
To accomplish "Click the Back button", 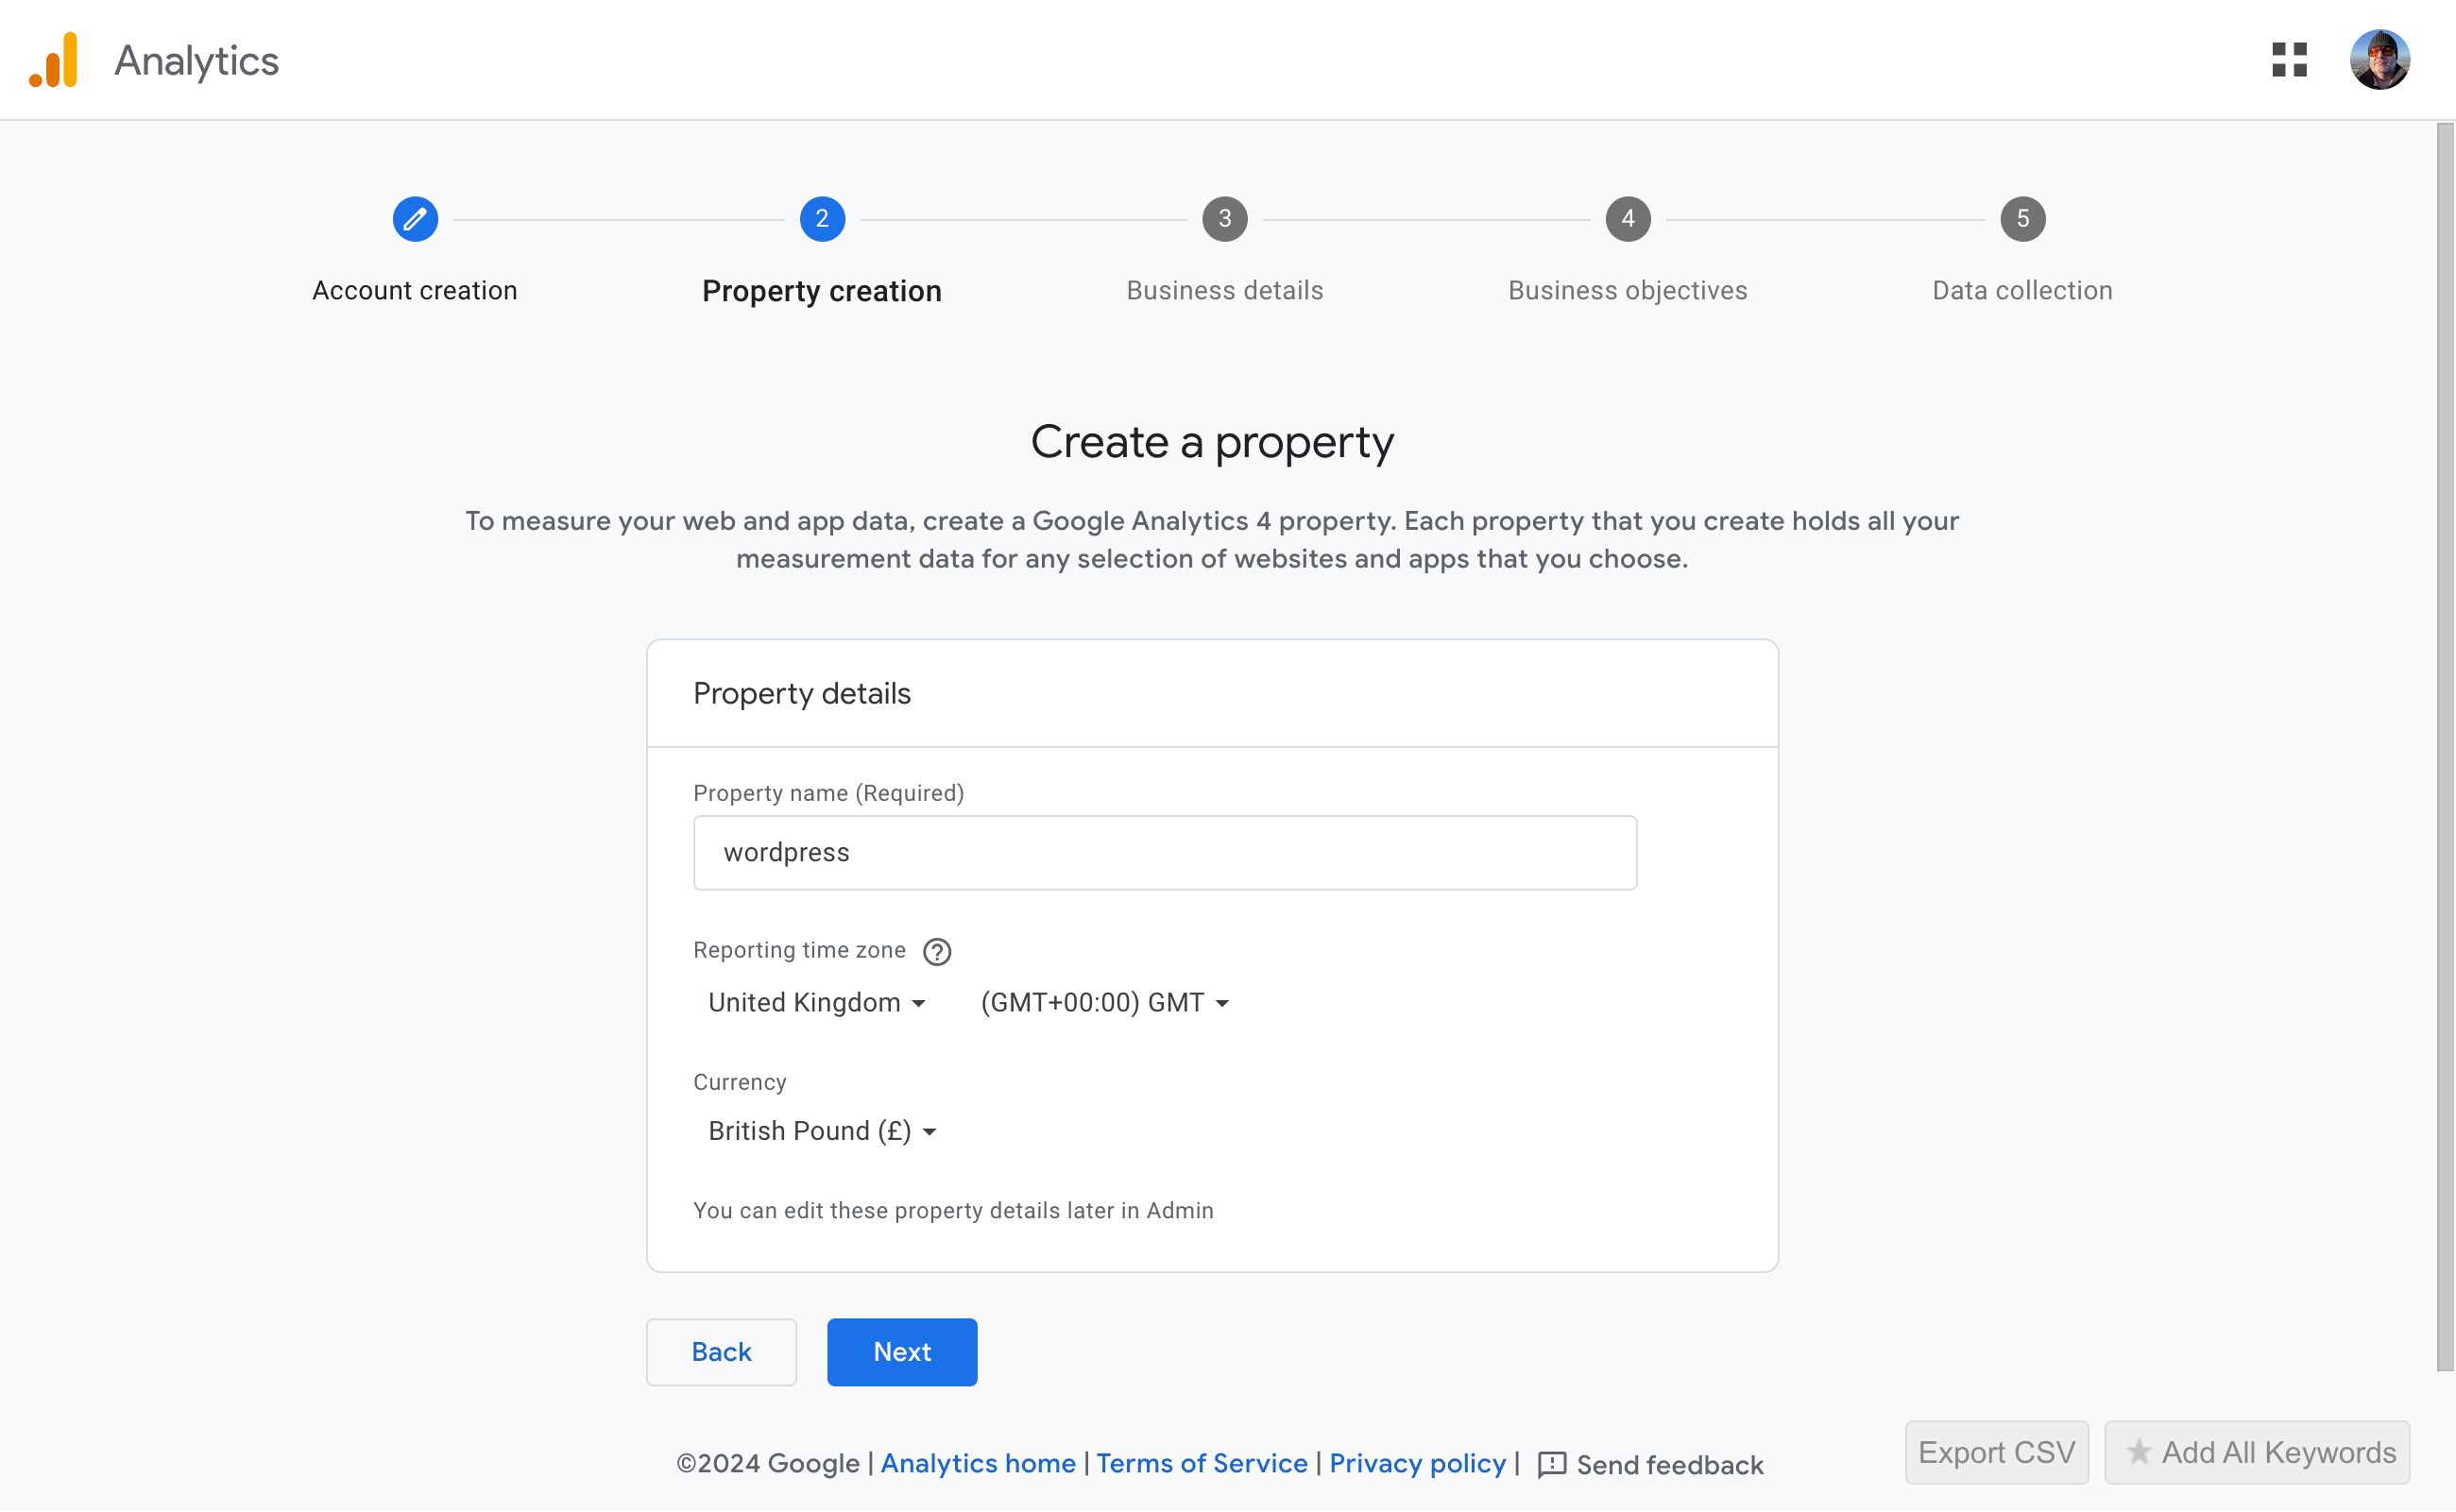I will pyautogui.click(x=720, y=1352).
